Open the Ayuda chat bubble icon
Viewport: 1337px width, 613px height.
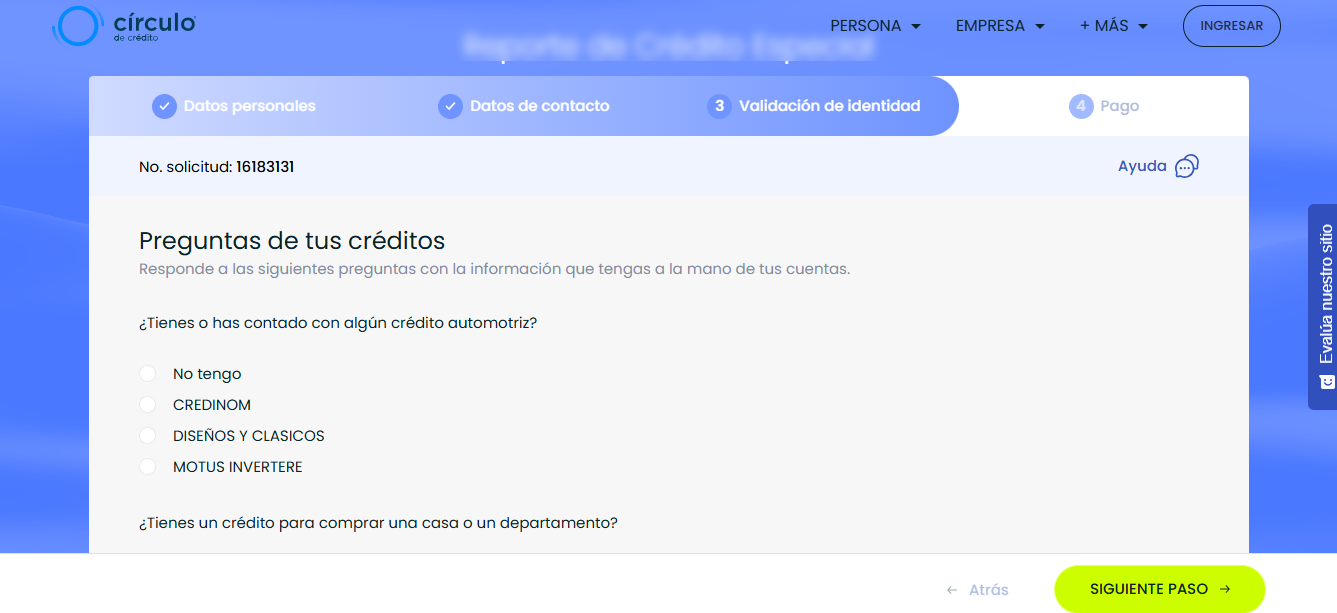(x=1187, y=167)
